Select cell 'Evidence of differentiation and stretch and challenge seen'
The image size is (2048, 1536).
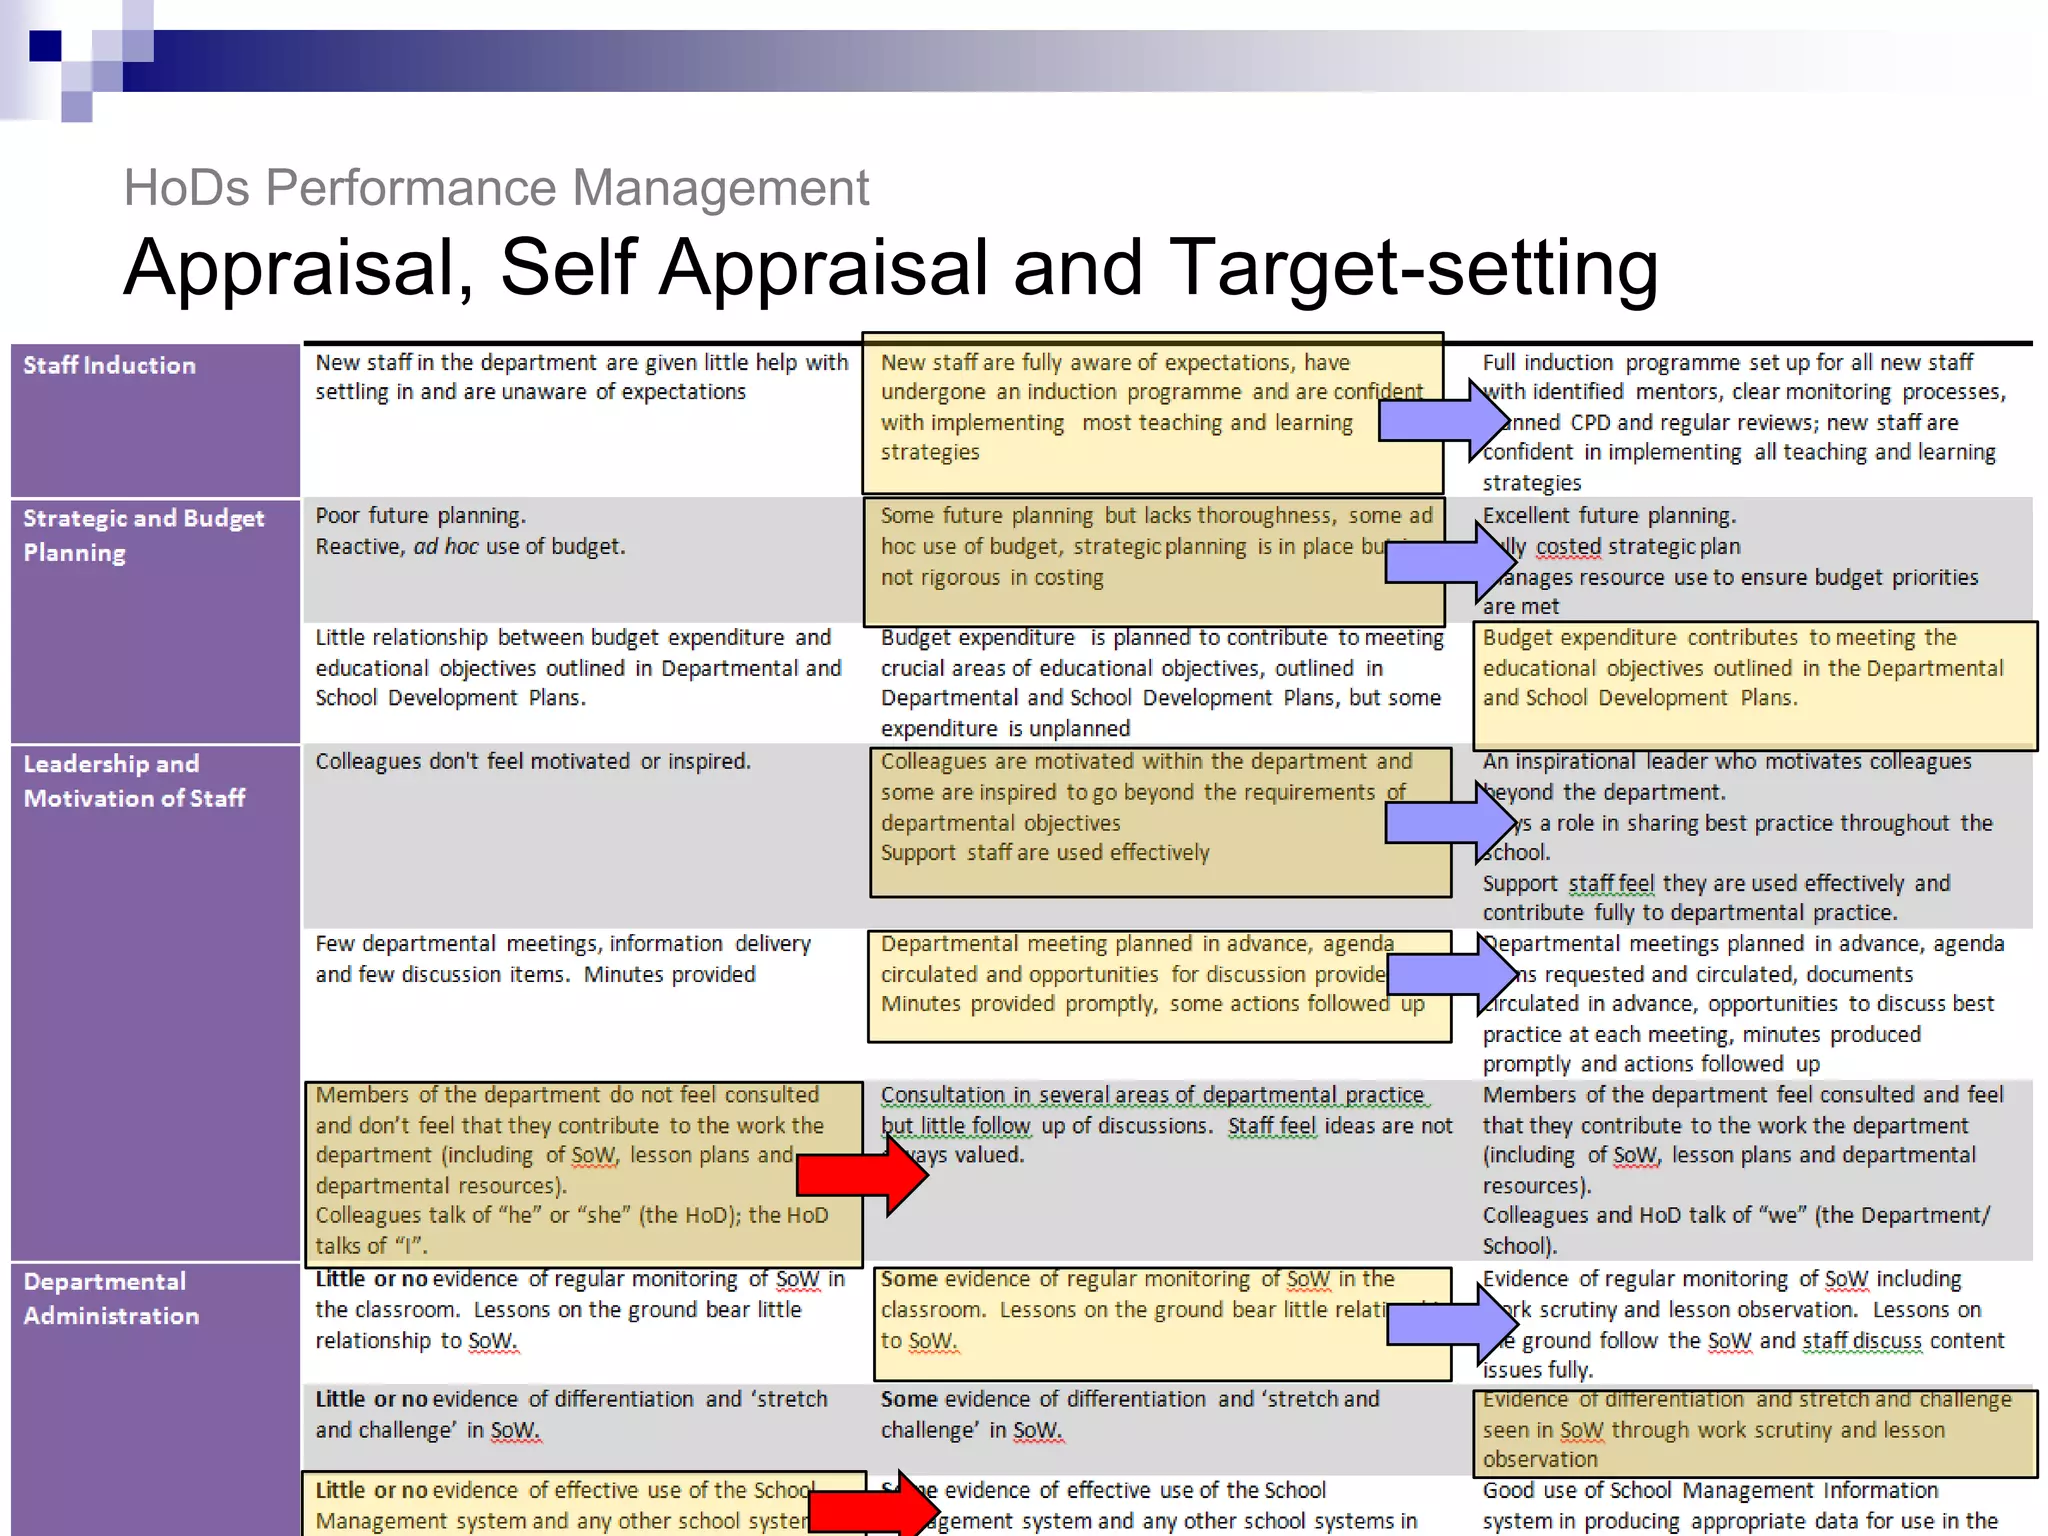pos(1754,1433)
